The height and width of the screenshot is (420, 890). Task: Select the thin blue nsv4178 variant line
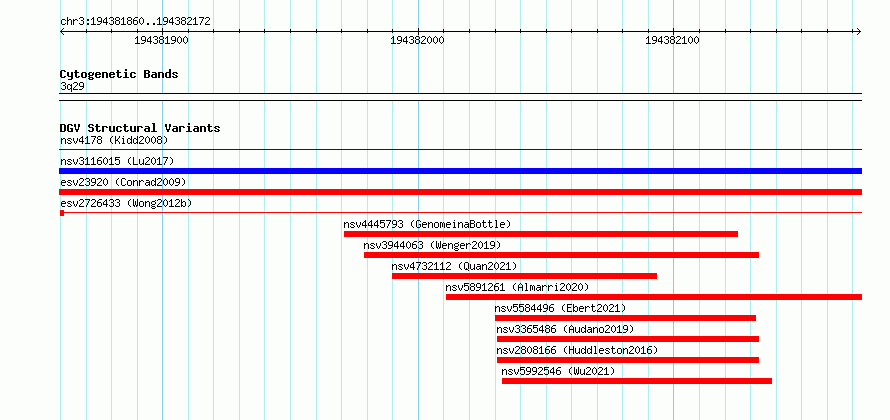461,150
